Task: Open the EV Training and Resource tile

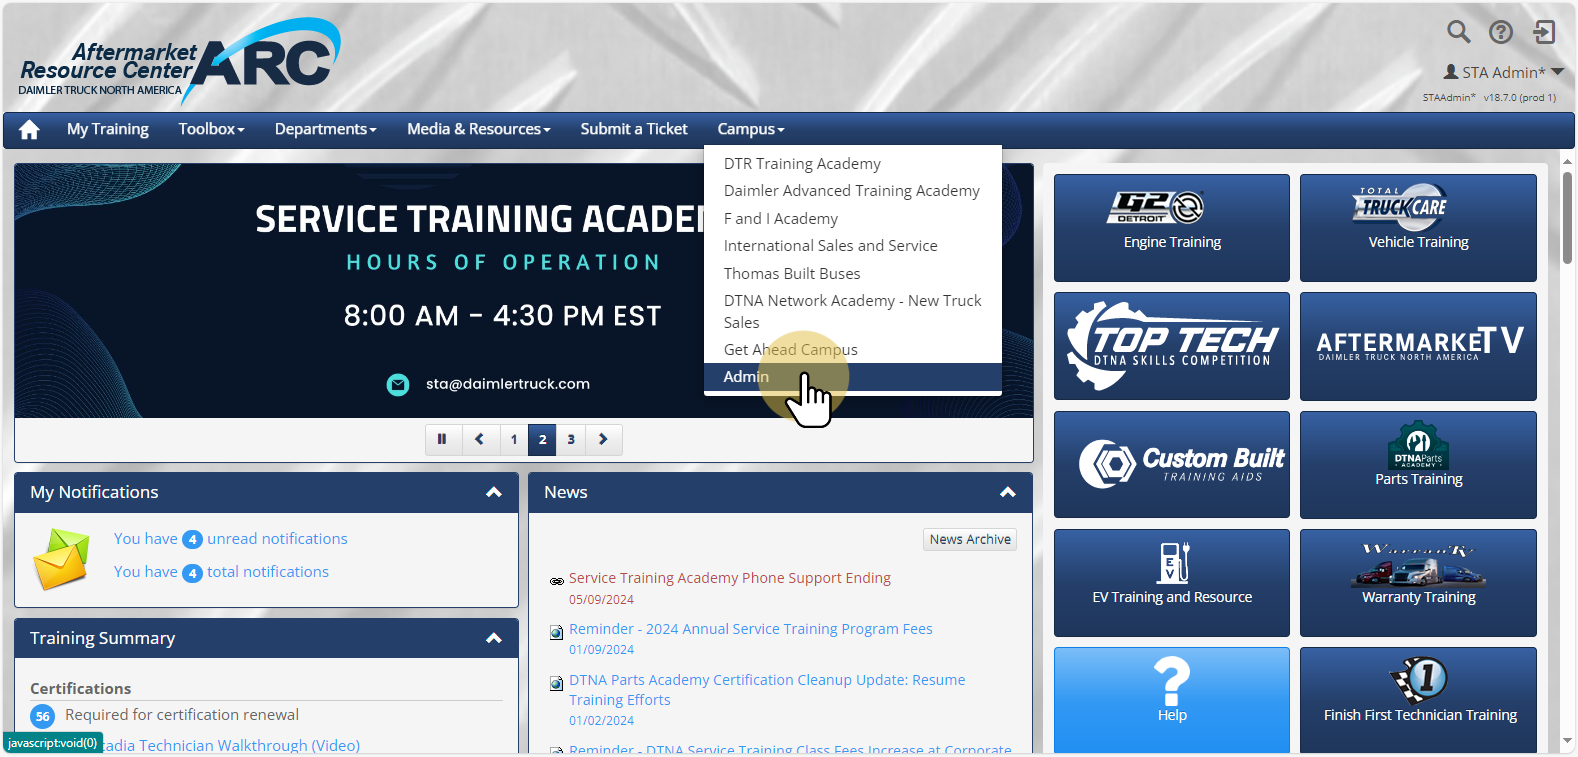Action: tap(1172, 583)
